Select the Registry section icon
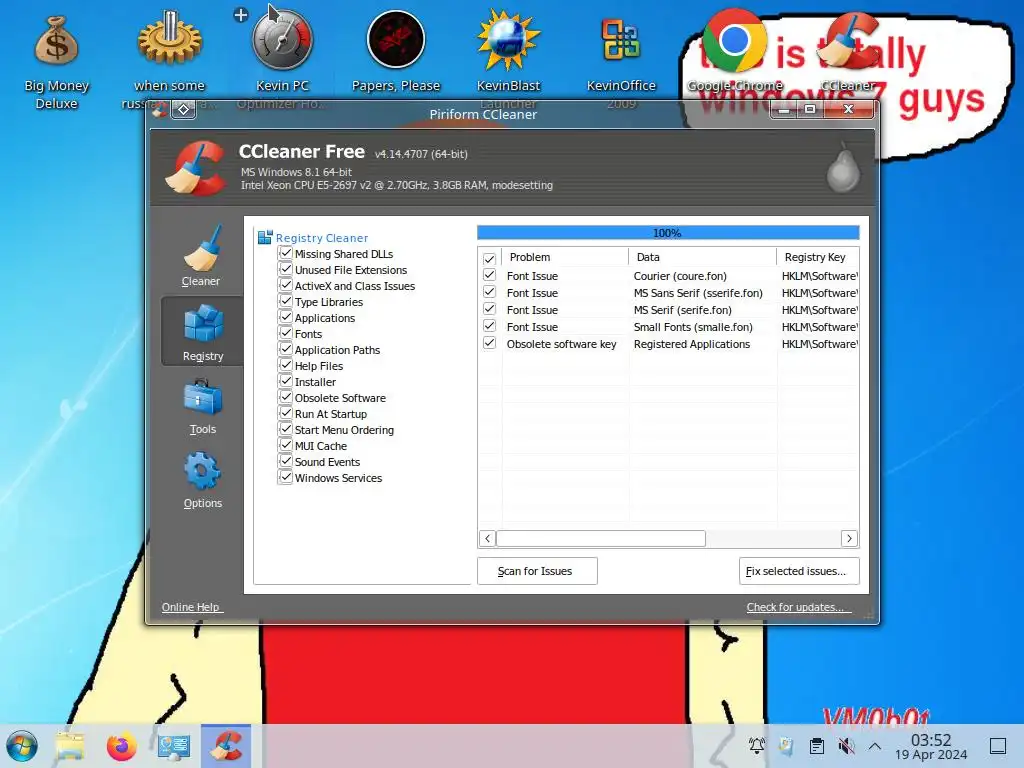Screen dimensions: 1024x768 coord(203,323)
